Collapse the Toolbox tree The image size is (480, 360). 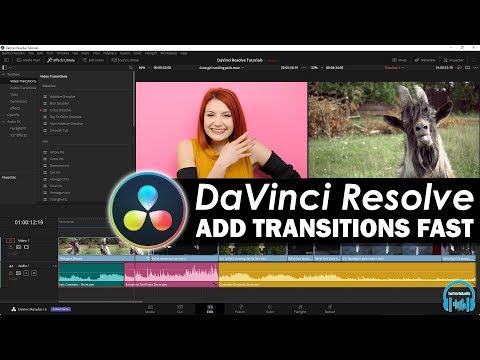(4, 74)
